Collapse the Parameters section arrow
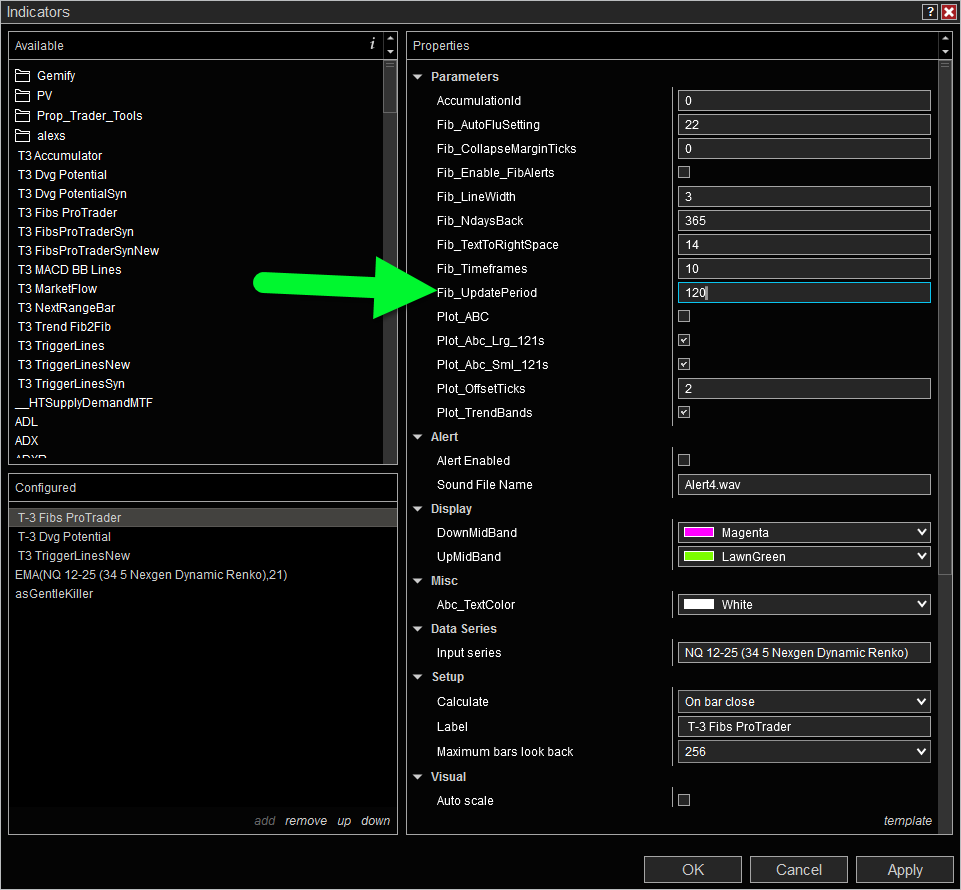 tap(418, 77)
